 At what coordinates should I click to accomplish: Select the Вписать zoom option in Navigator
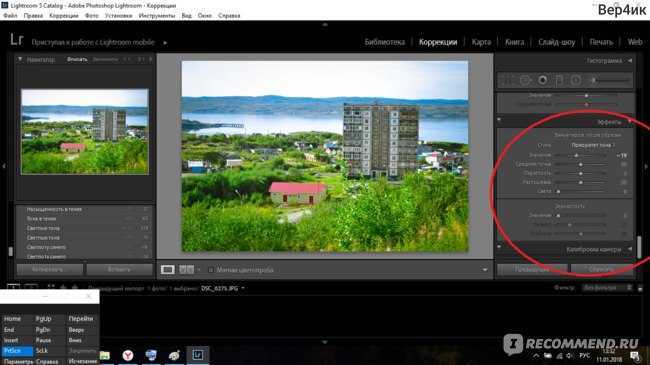[x=77, y=59]
